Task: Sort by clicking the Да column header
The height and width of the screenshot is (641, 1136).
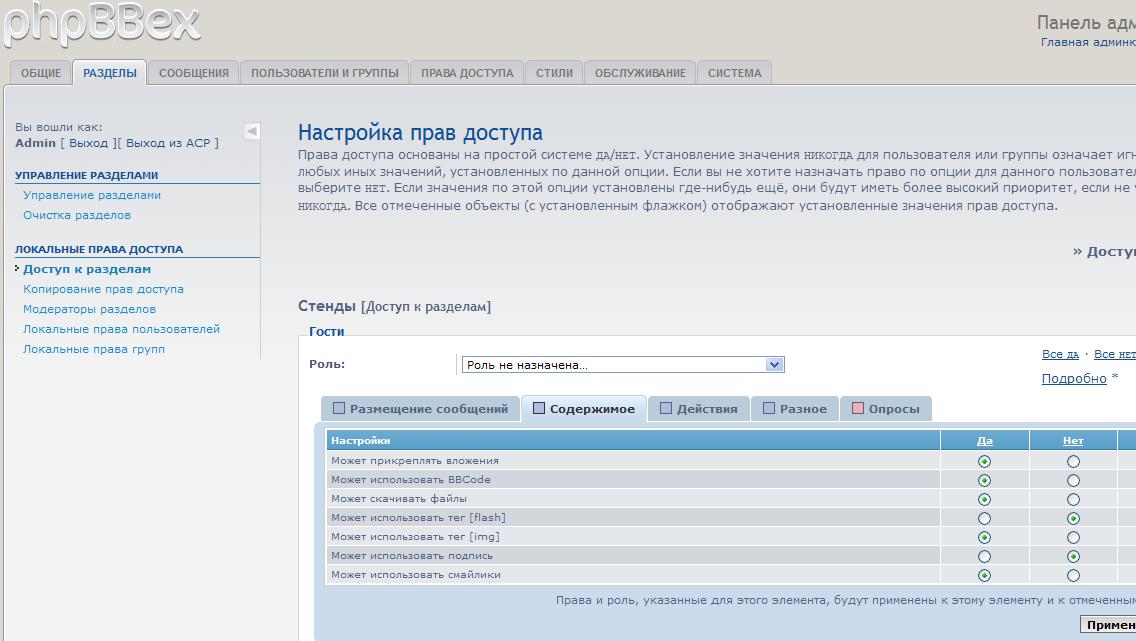Action: (x=984, y=440)
